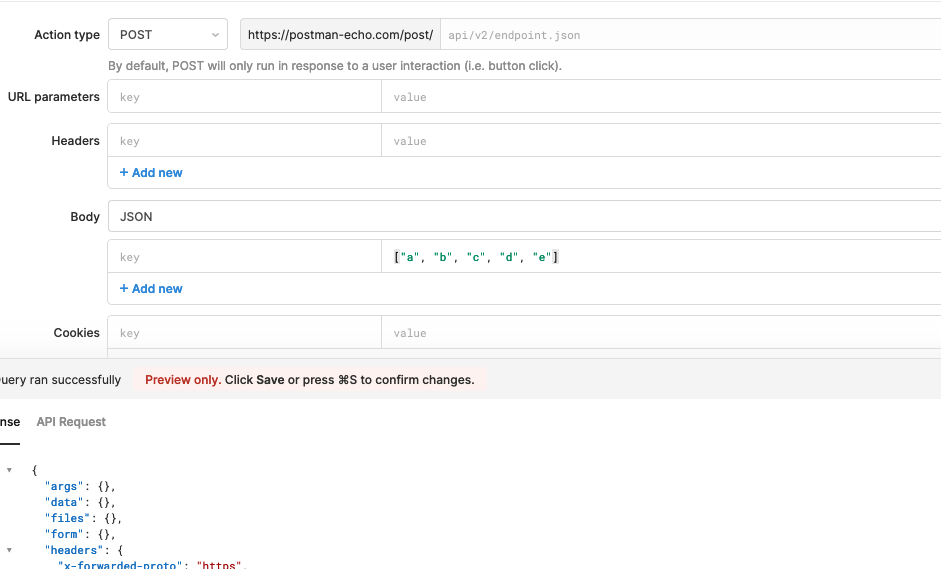Click the Cookies value field
The width and height of the screenshot is (941, 569).
[661, 333]
